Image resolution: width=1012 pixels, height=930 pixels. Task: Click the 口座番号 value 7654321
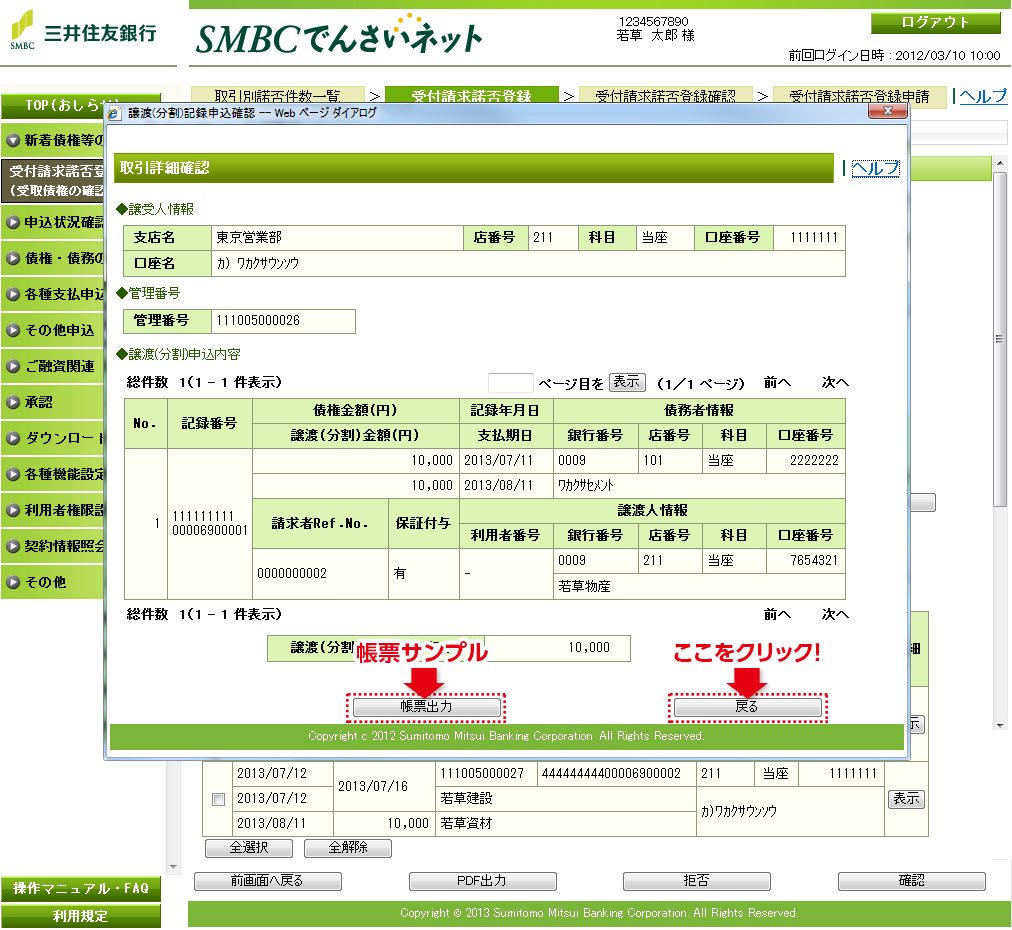815,560
